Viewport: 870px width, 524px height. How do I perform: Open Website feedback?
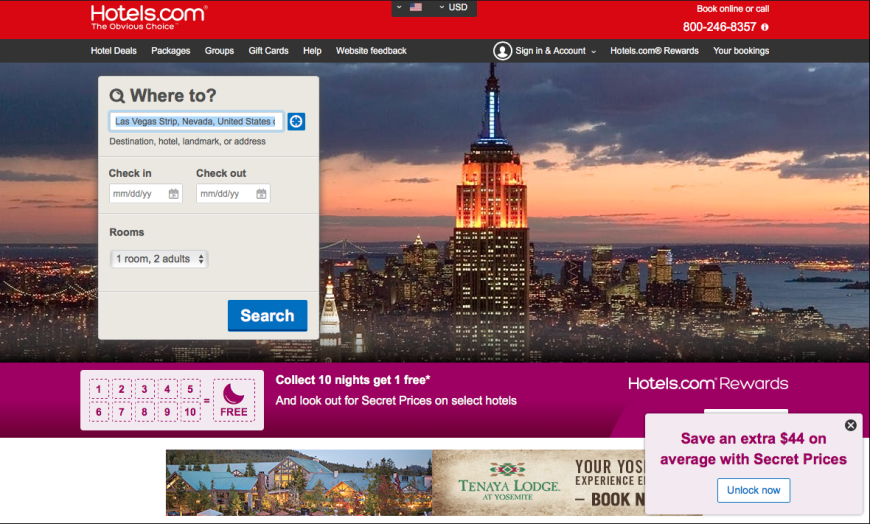(371, 51)
